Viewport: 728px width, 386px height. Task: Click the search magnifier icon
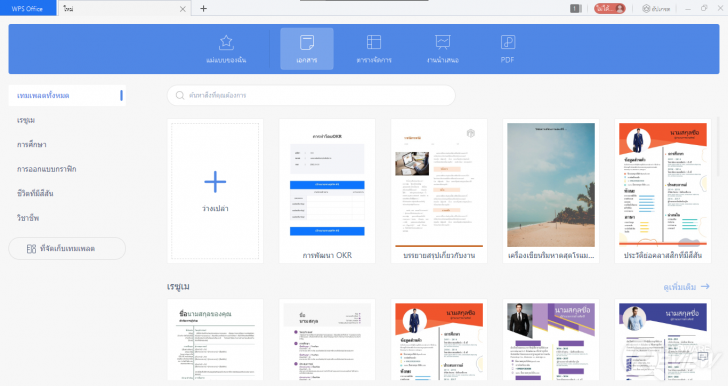pyautogui.click(x=180, y=95)
